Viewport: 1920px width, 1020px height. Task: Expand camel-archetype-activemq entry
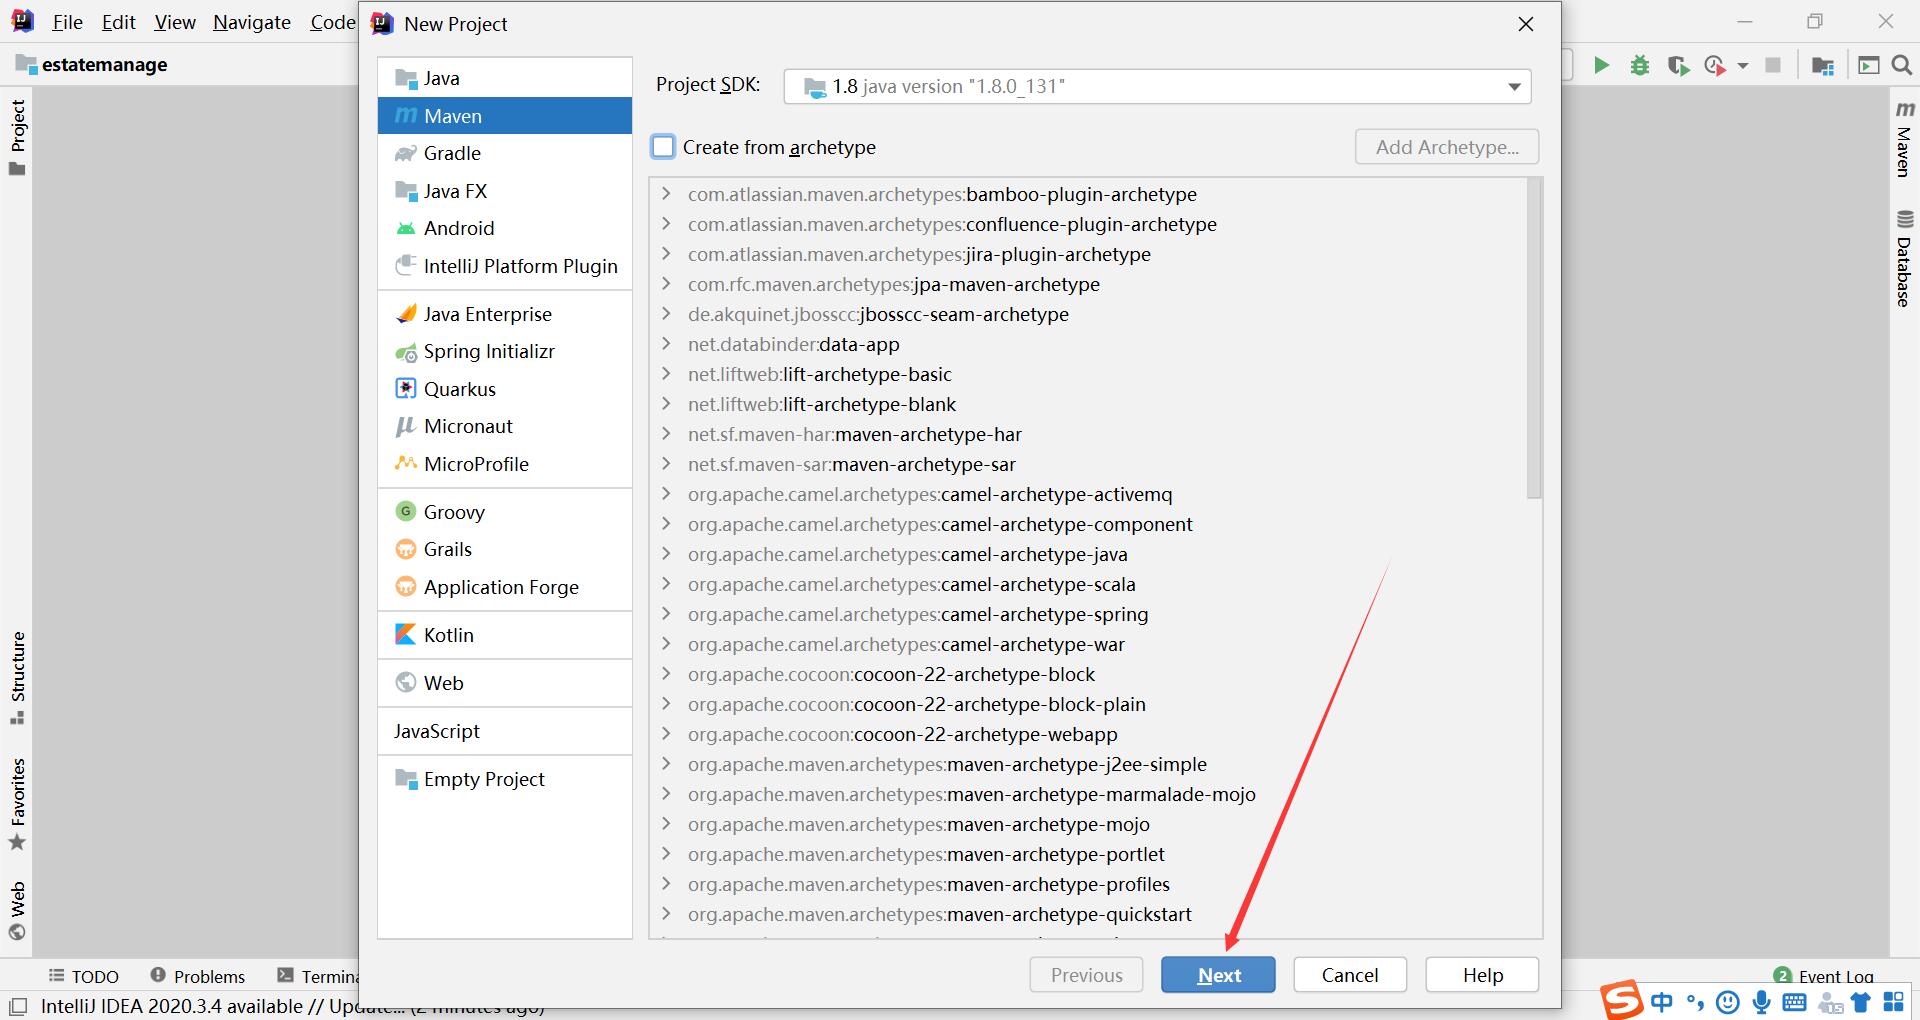666,494
